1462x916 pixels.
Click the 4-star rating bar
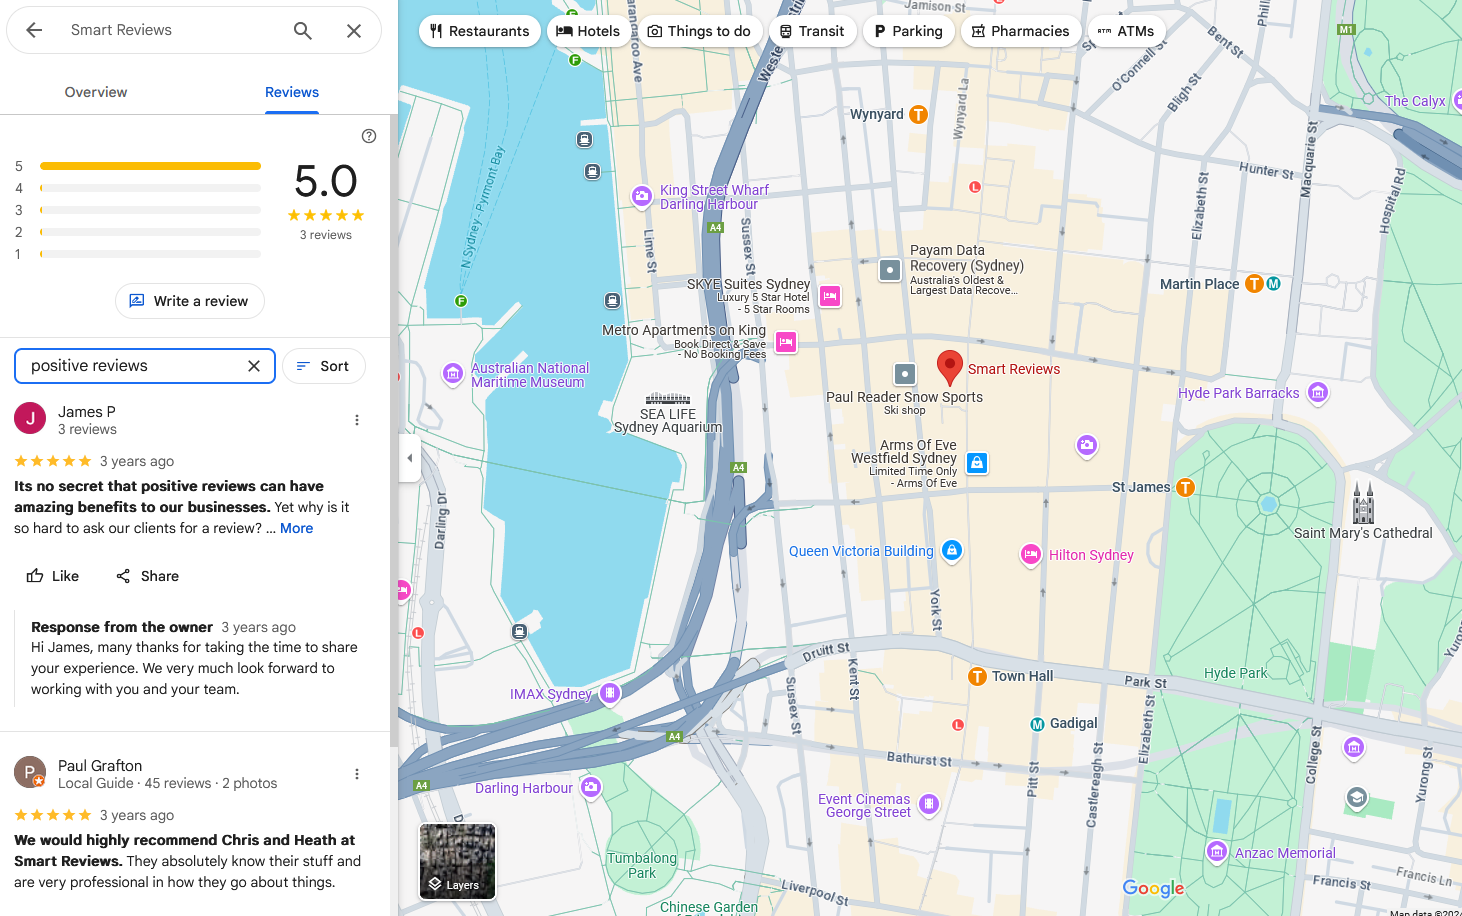tap(150, 188)
